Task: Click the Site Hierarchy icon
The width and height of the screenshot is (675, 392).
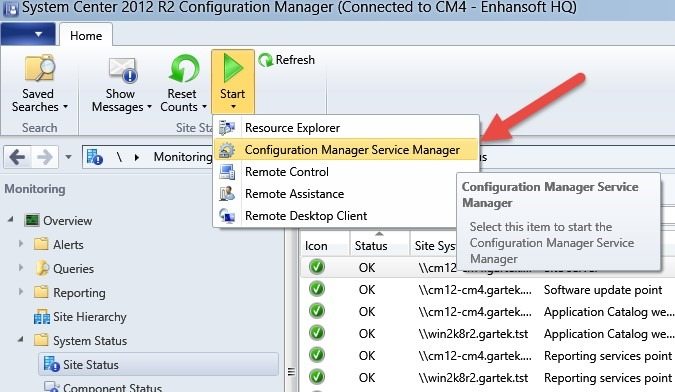Action: coord(42,317)
